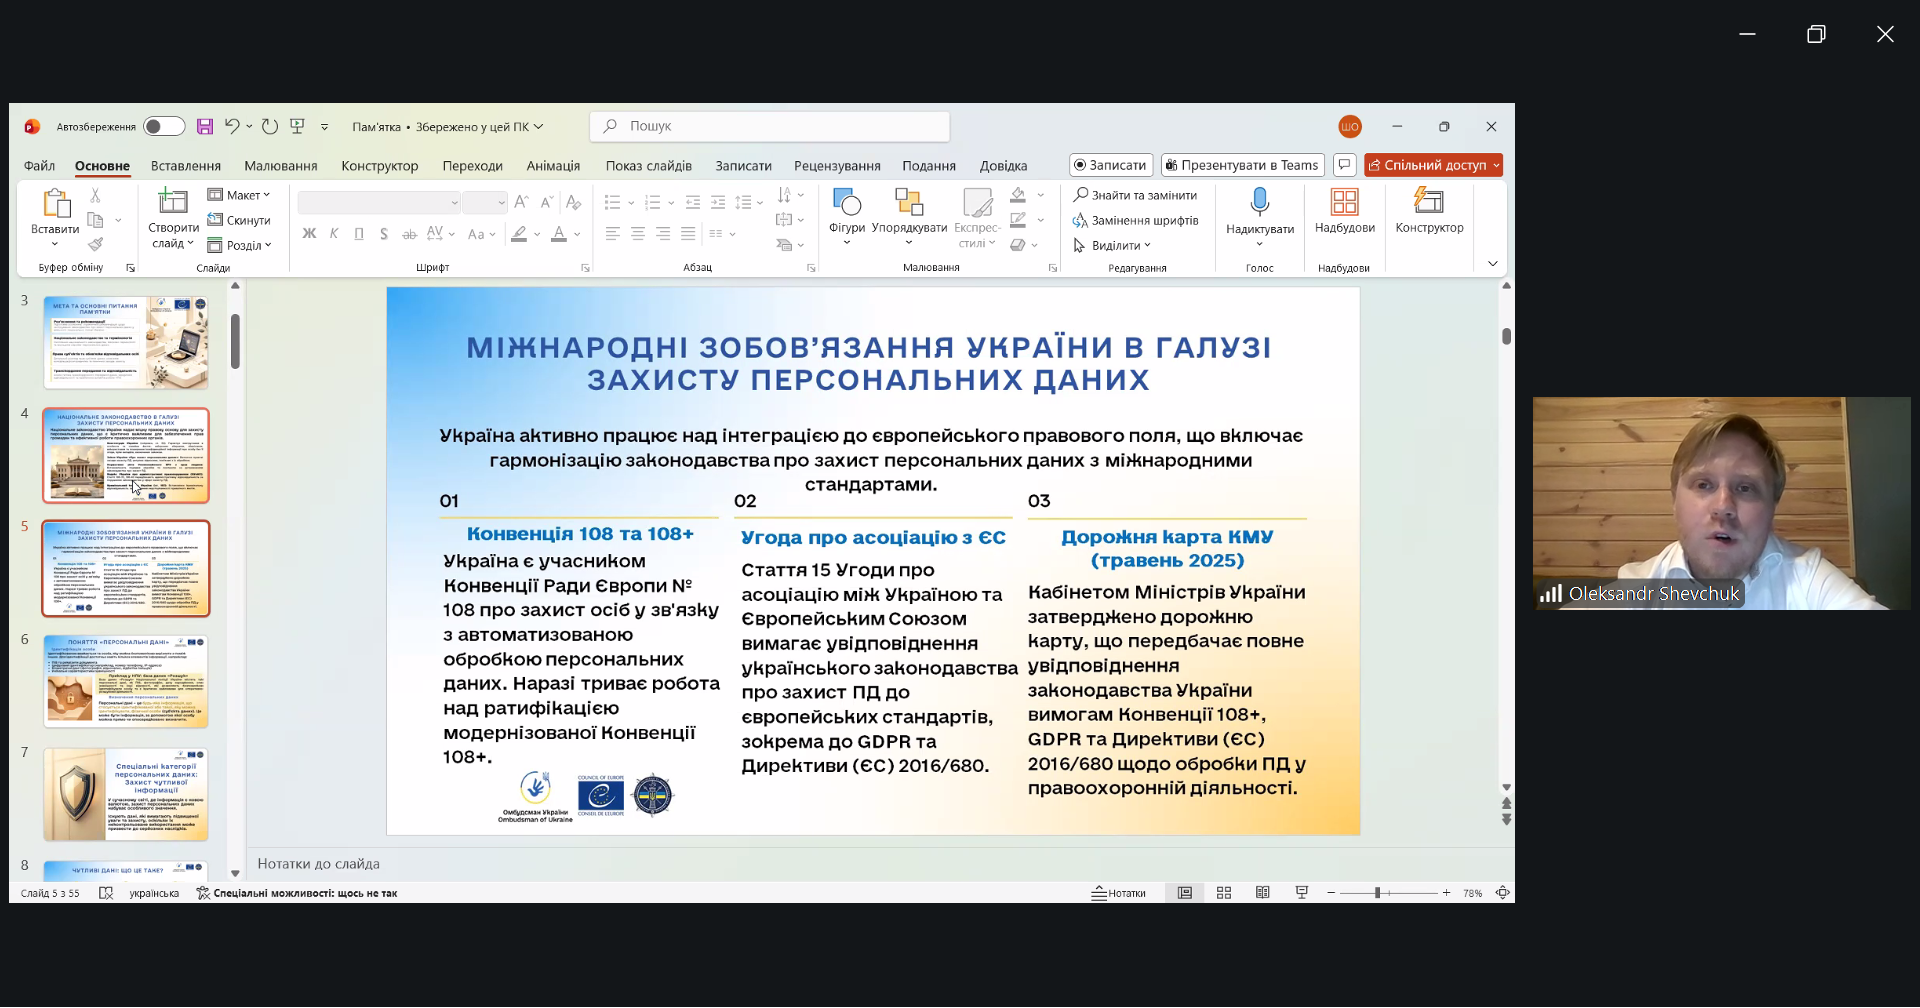Click the Cut scissors icon
The image size is (1920, 1008).
coord(95,195)
